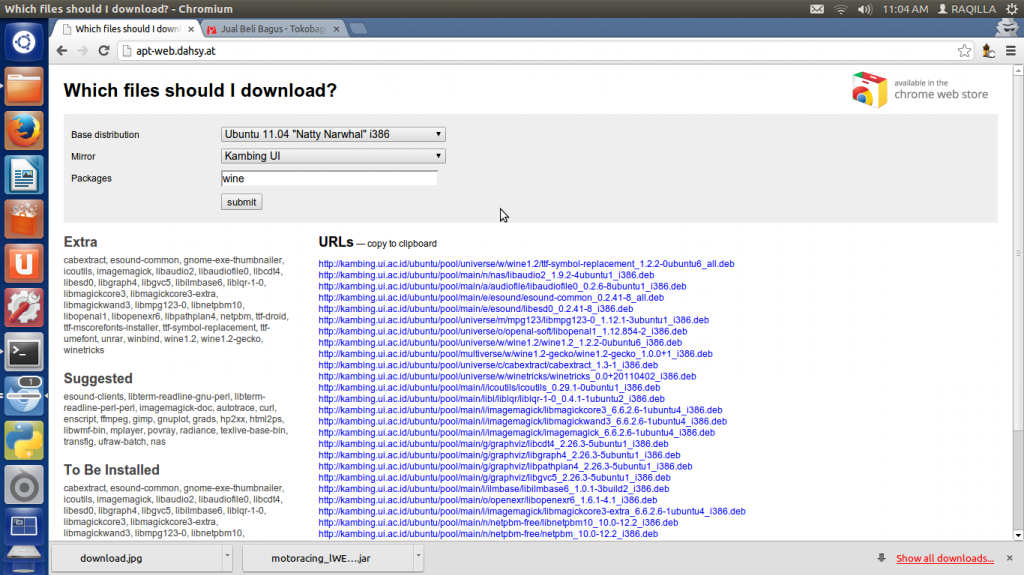Switch to Jual Beli Bagus Tokobagus tab
Screen dimensions: 1024x575
pyautogui.click(x=272, y=29)
